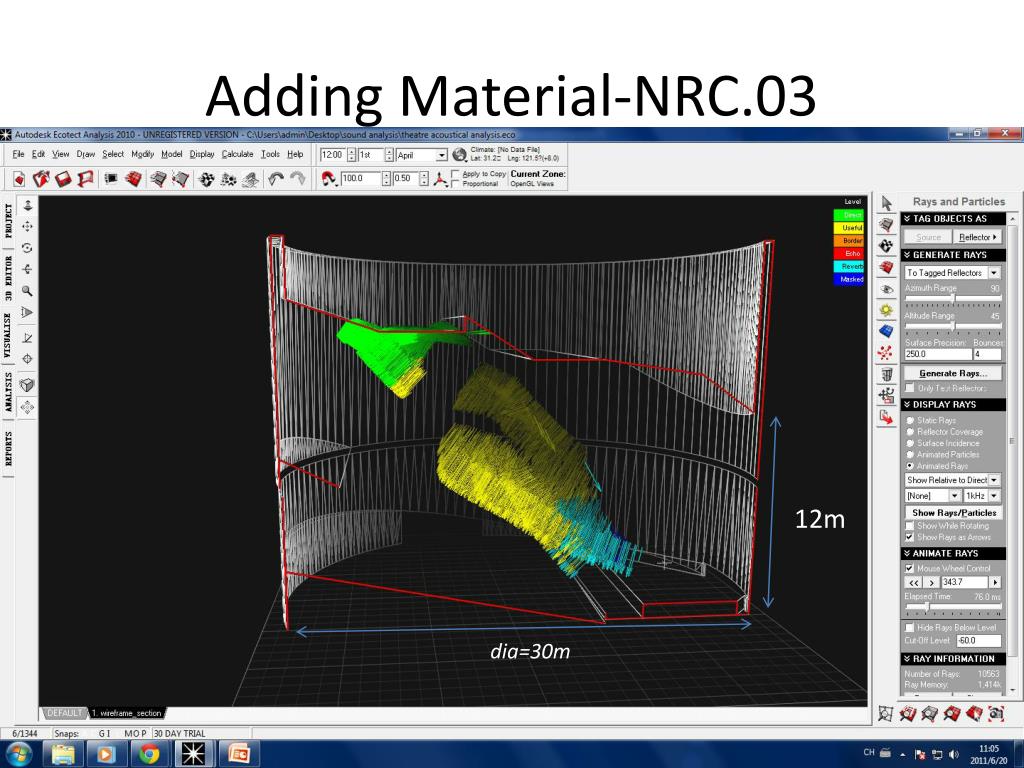Open the 1kHz frequency dropdown

[993, 496]
